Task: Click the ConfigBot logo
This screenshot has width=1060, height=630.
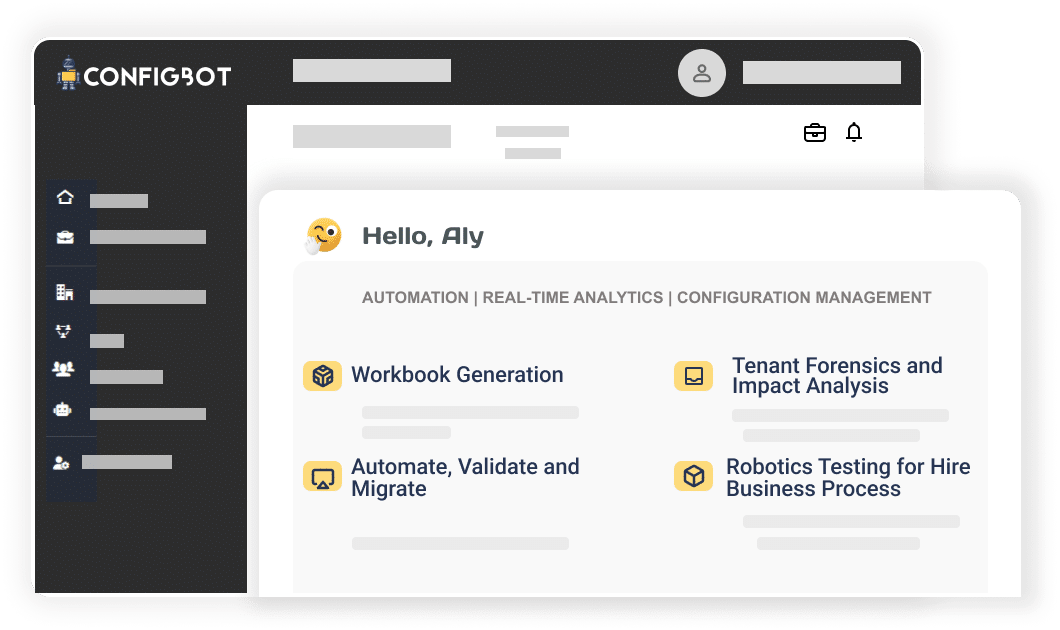Action: tap(146, 76)
